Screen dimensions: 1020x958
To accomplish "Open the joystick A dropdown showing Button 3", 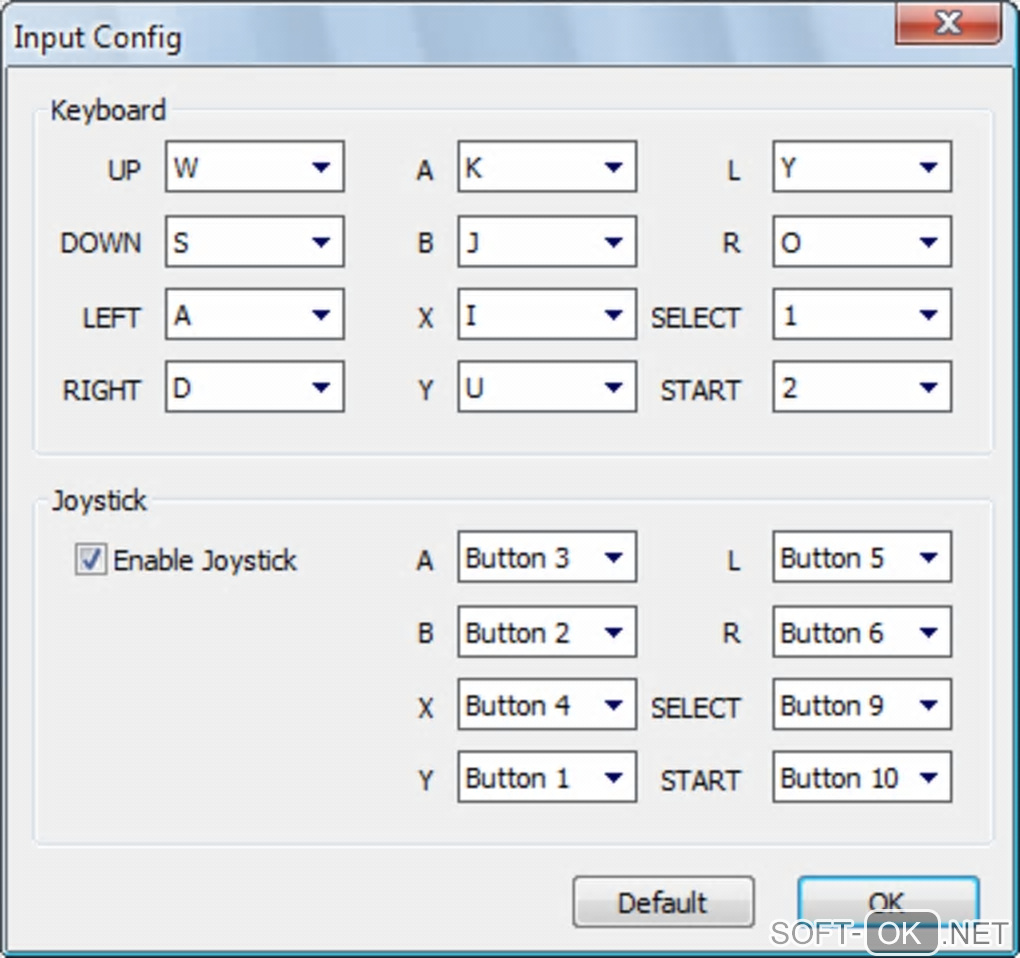I will click(x=547, y=557).
